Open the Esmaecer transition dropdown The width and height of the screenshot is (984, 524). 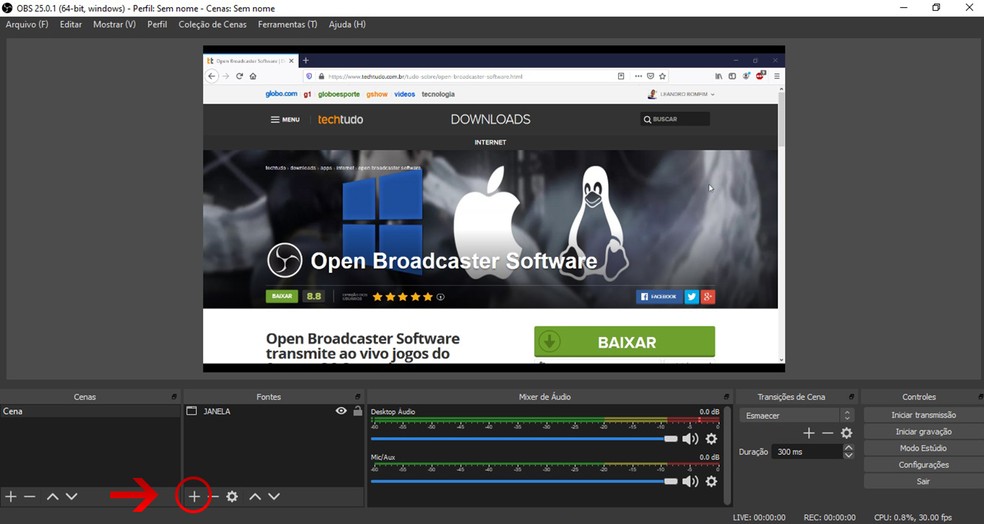point(796,415)
